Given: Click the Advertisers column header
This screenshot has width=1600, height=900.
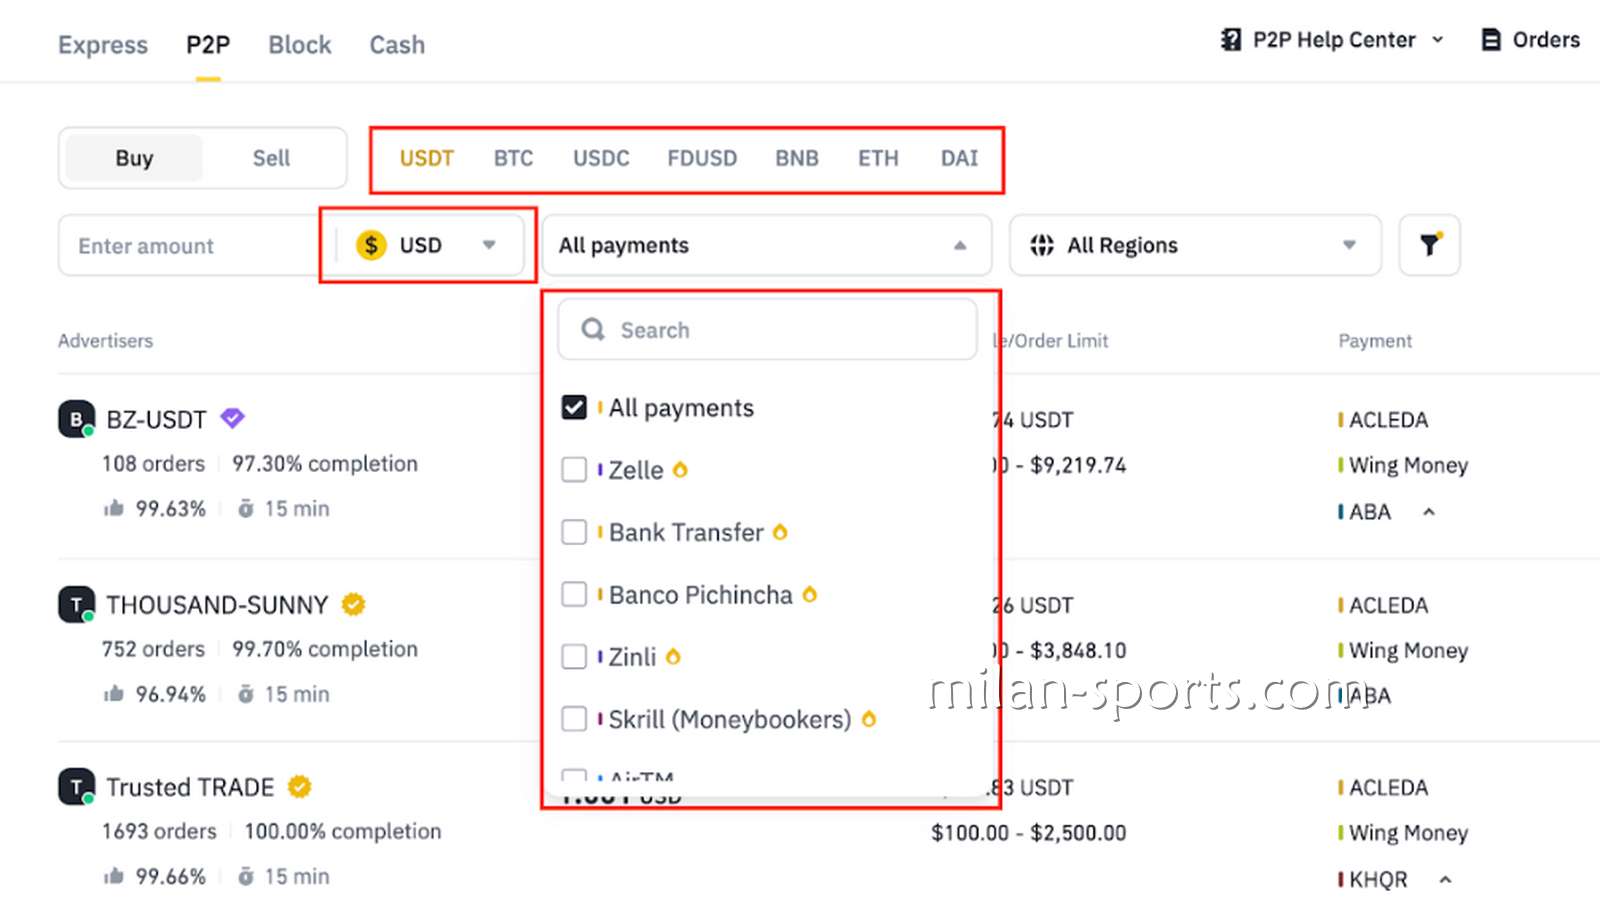Looking at the screenshot, I should point(105,341).
